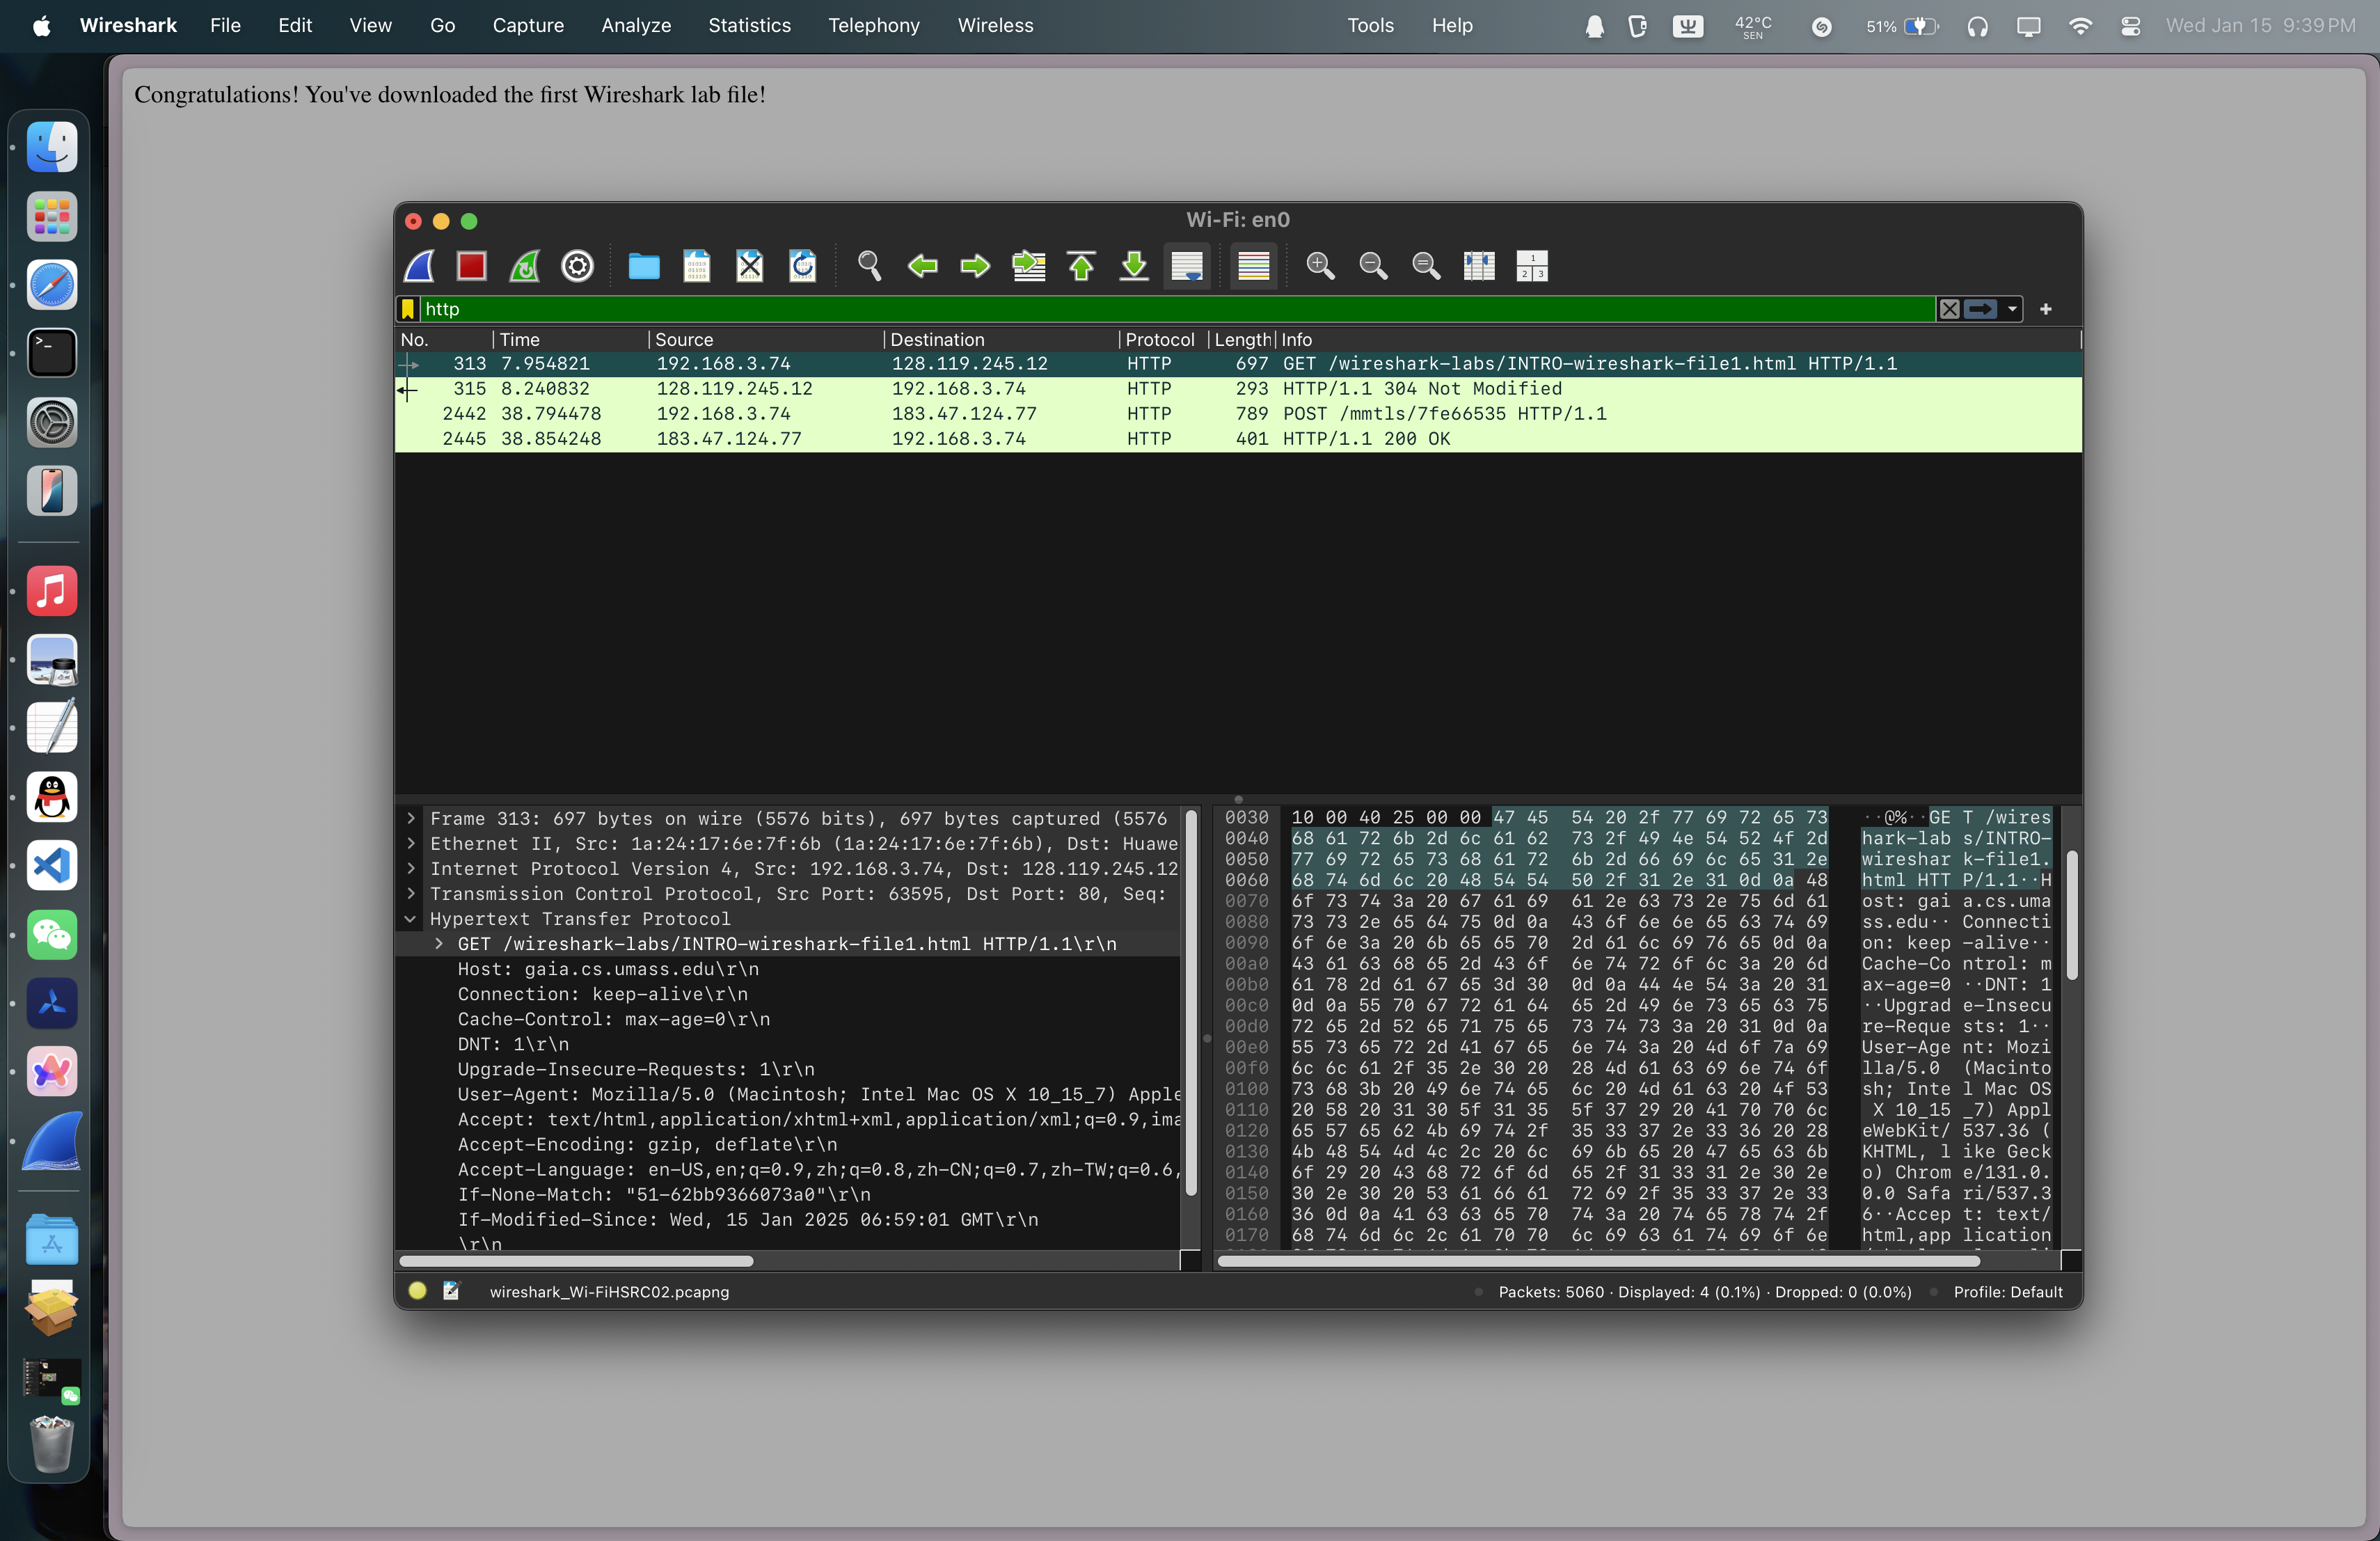The image size is (2380, 1541).
Task: Open expert information yellow circle
Action: 418,1291
